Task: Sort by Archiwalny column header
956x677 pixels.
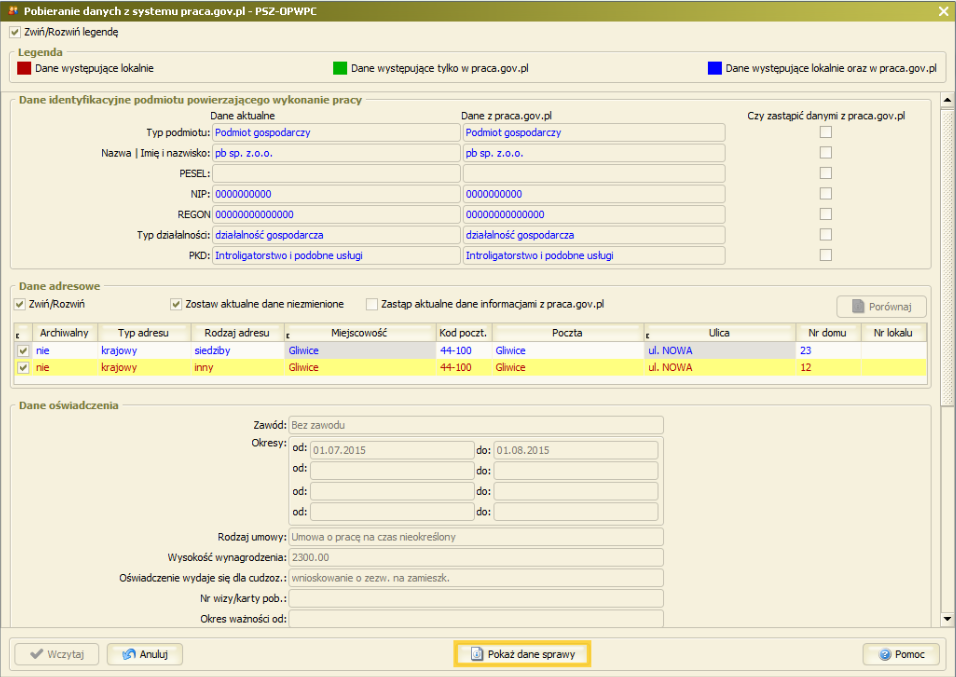Action: 65,333
